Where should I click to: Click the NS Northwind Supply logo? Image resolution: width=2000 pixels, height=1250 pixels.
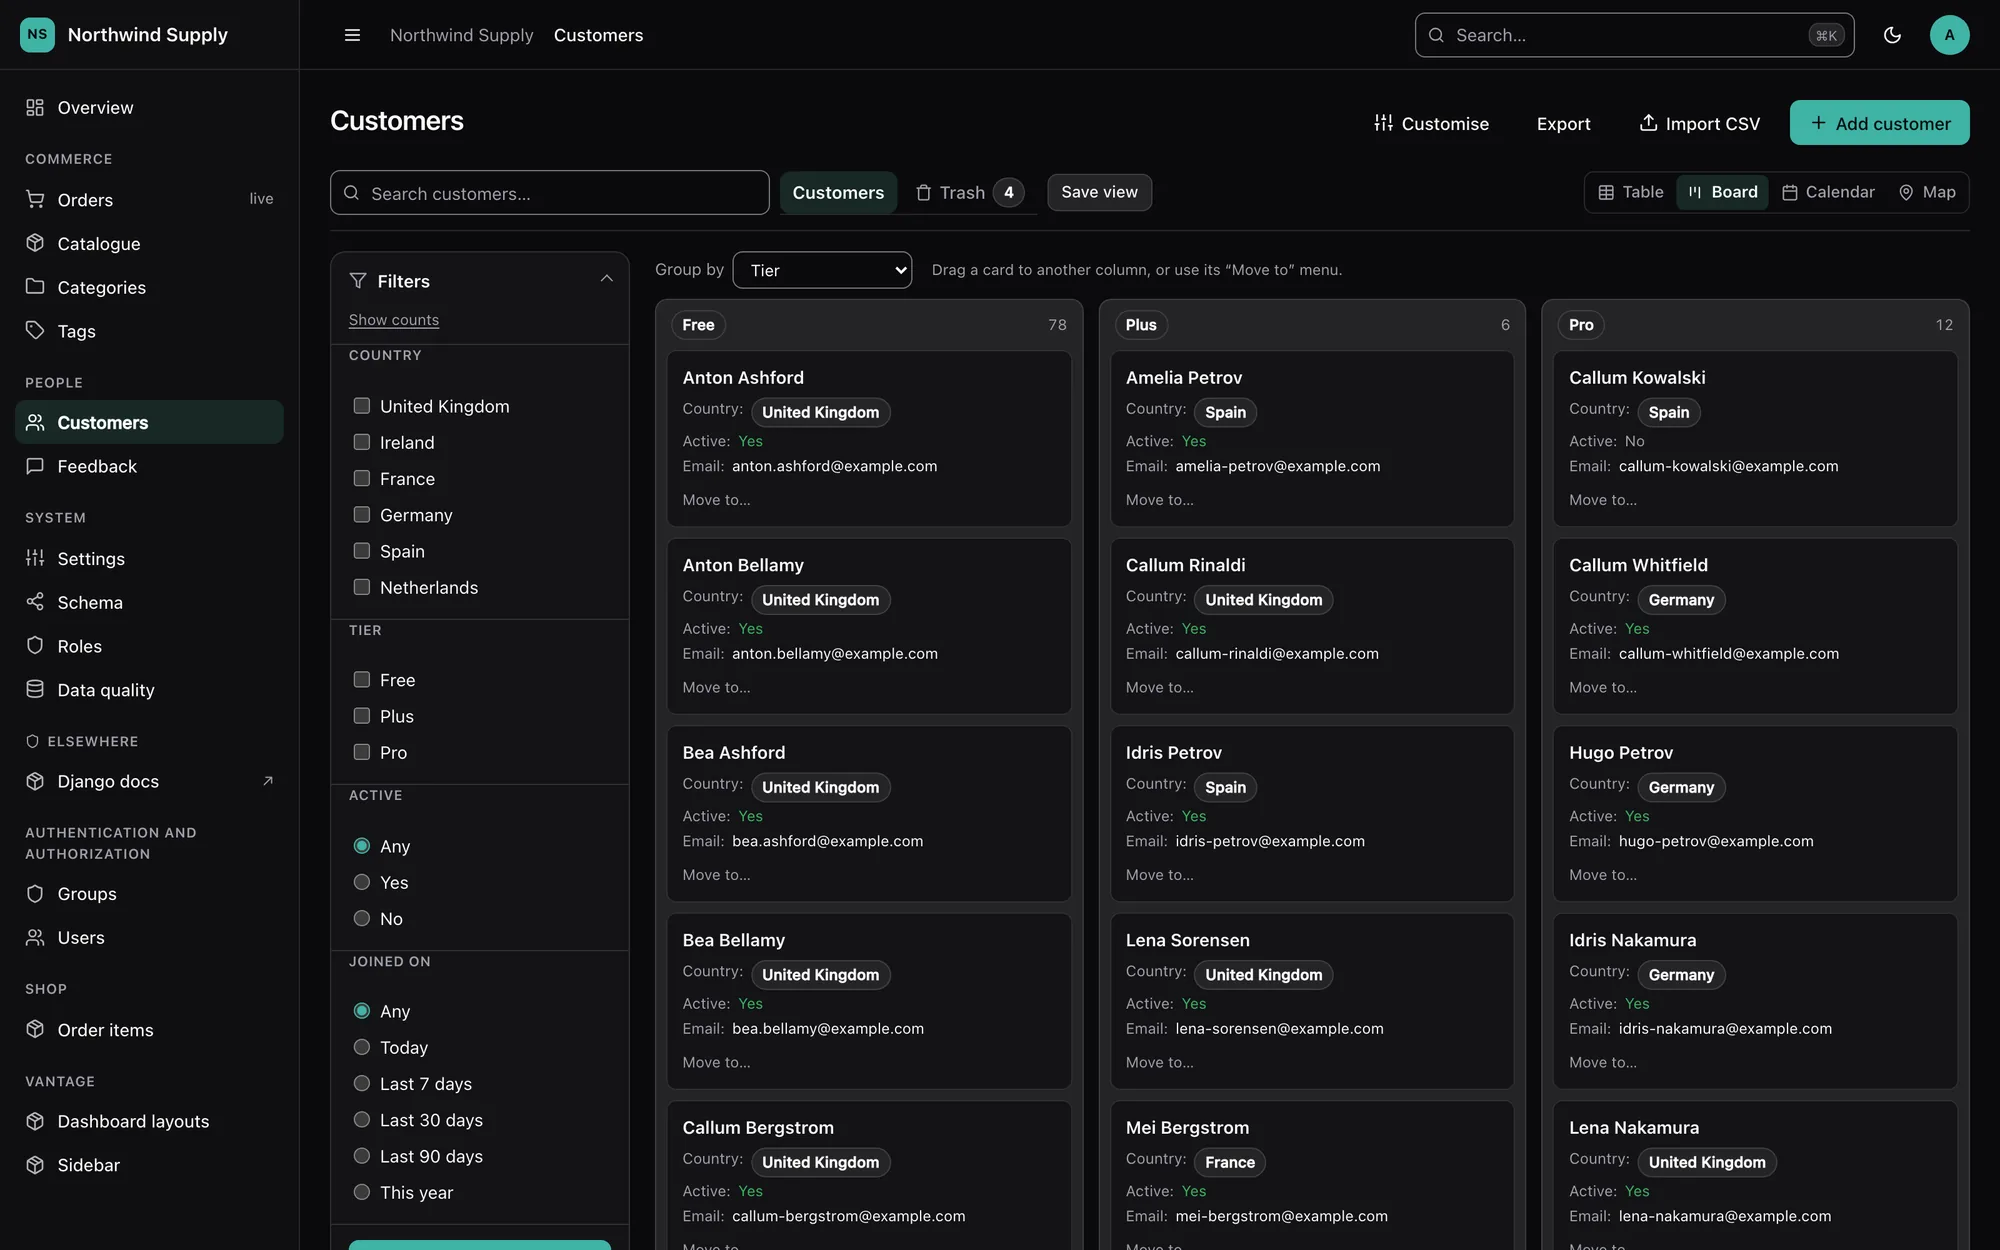point(124,35)
